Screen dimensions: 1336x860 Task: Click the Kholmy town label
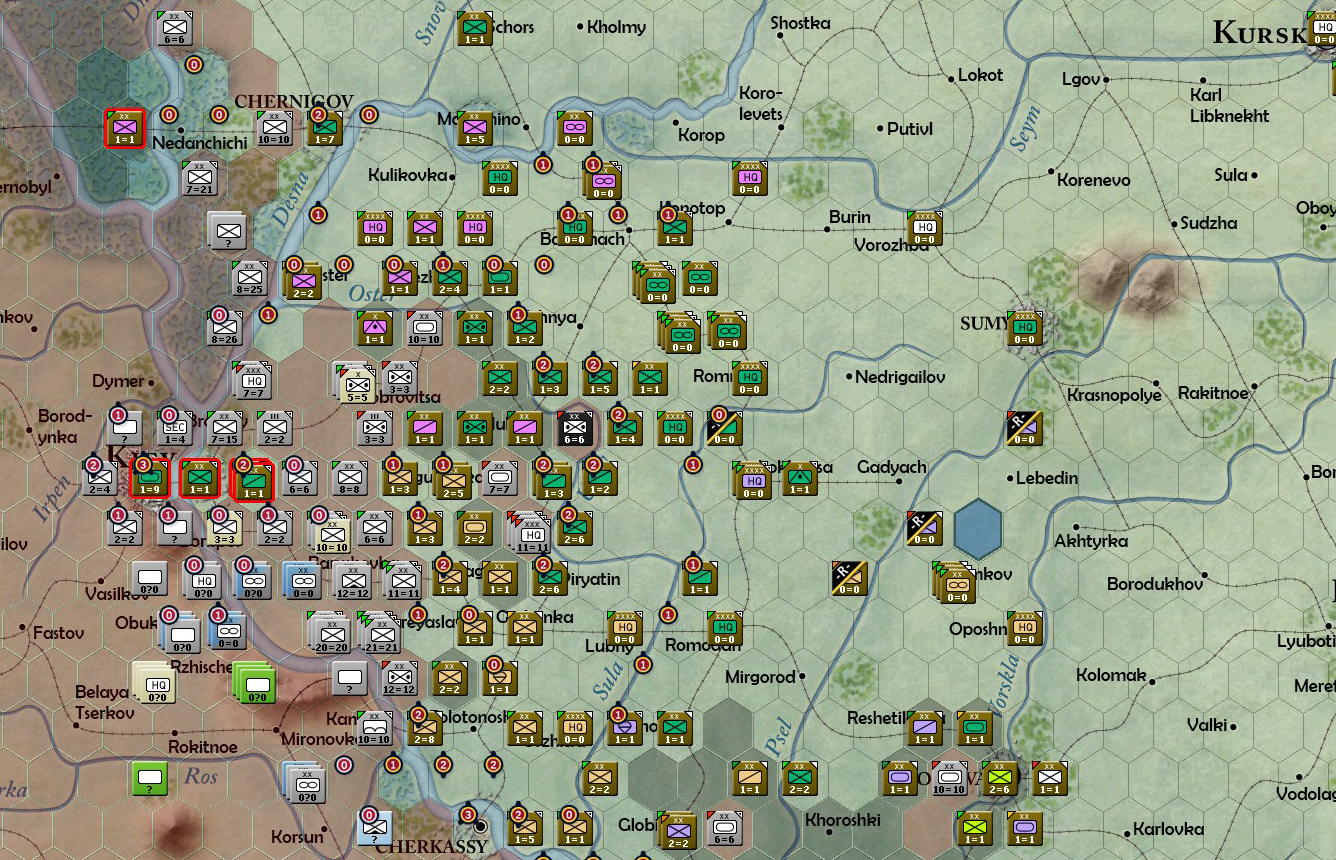click(x=616, y=27)
